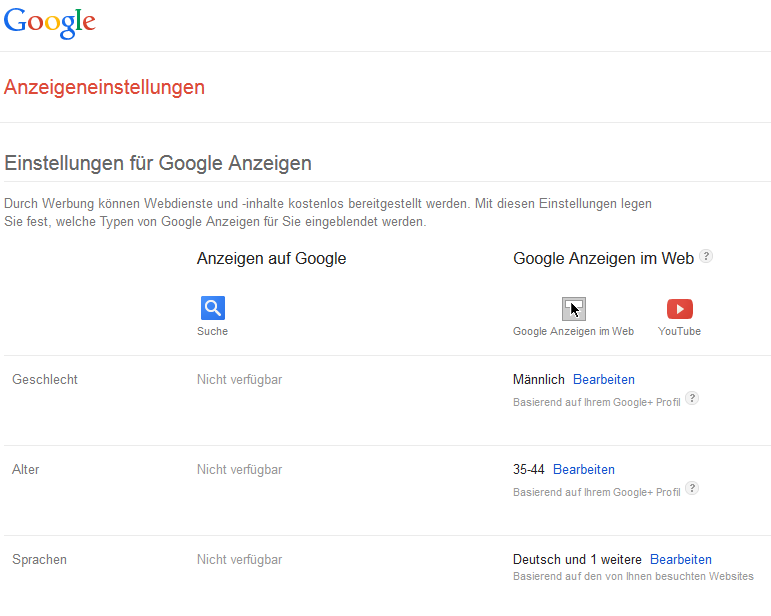Click the Männlich value
This screenshot has height=616, width=771.
click(x=538, y=380)
